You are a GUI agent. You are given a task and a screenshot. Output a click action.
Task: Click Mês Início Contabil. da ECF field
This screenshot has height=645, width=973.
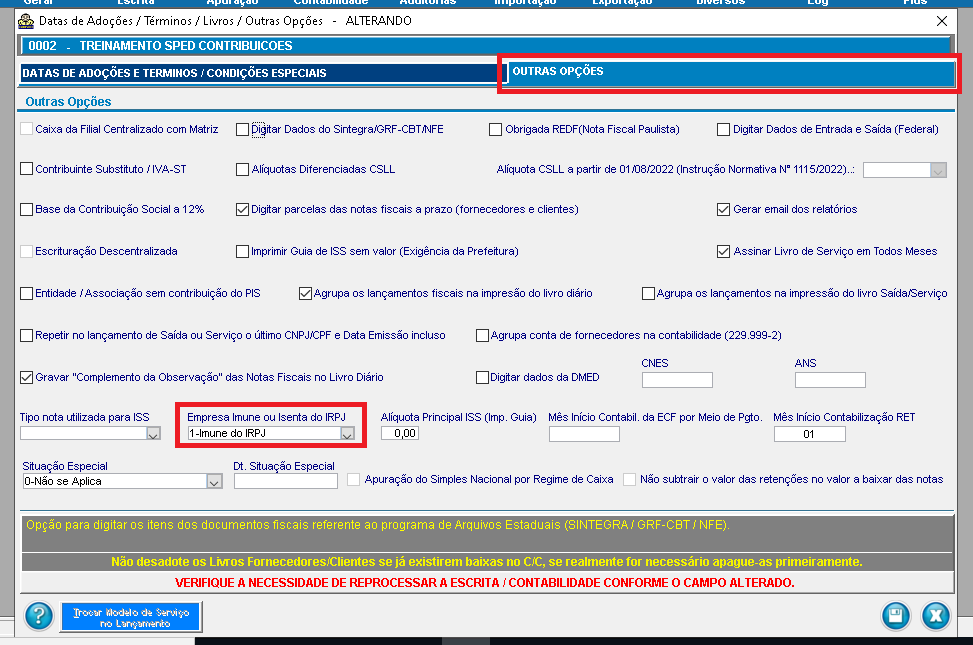pyautogui.click(x=584, y=434)
